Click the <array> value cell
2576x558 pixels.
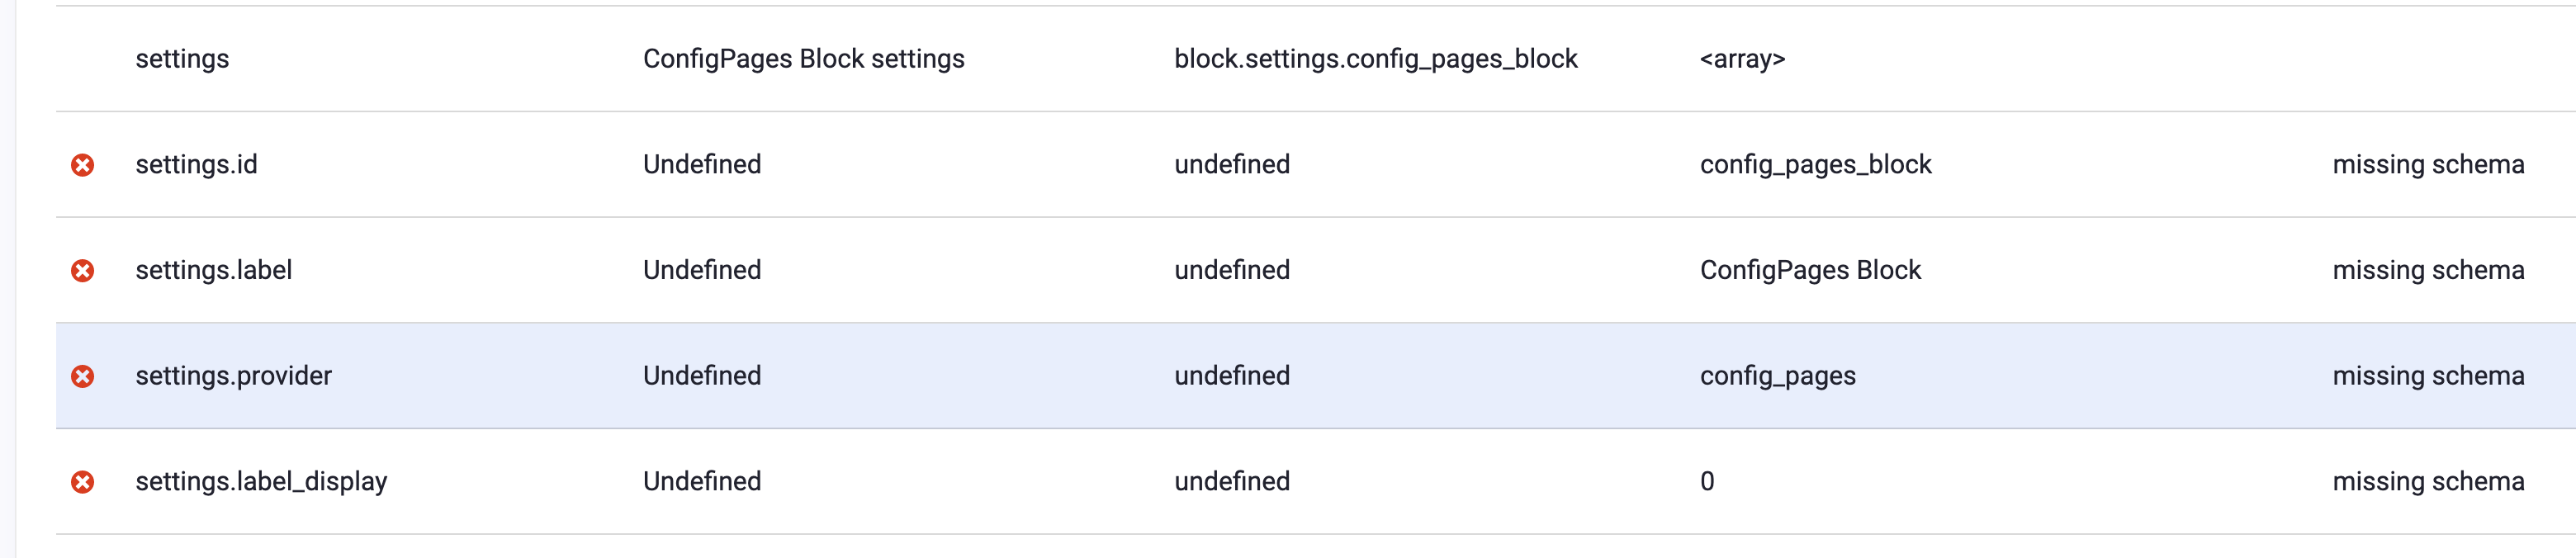click(1742, 59)
